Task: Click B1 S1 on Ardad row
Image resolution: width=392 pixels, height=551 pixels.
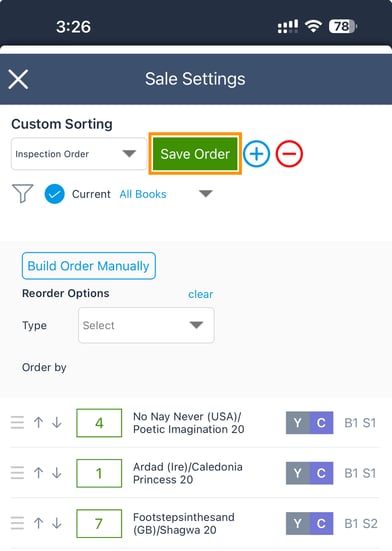Action: [360, 473]
